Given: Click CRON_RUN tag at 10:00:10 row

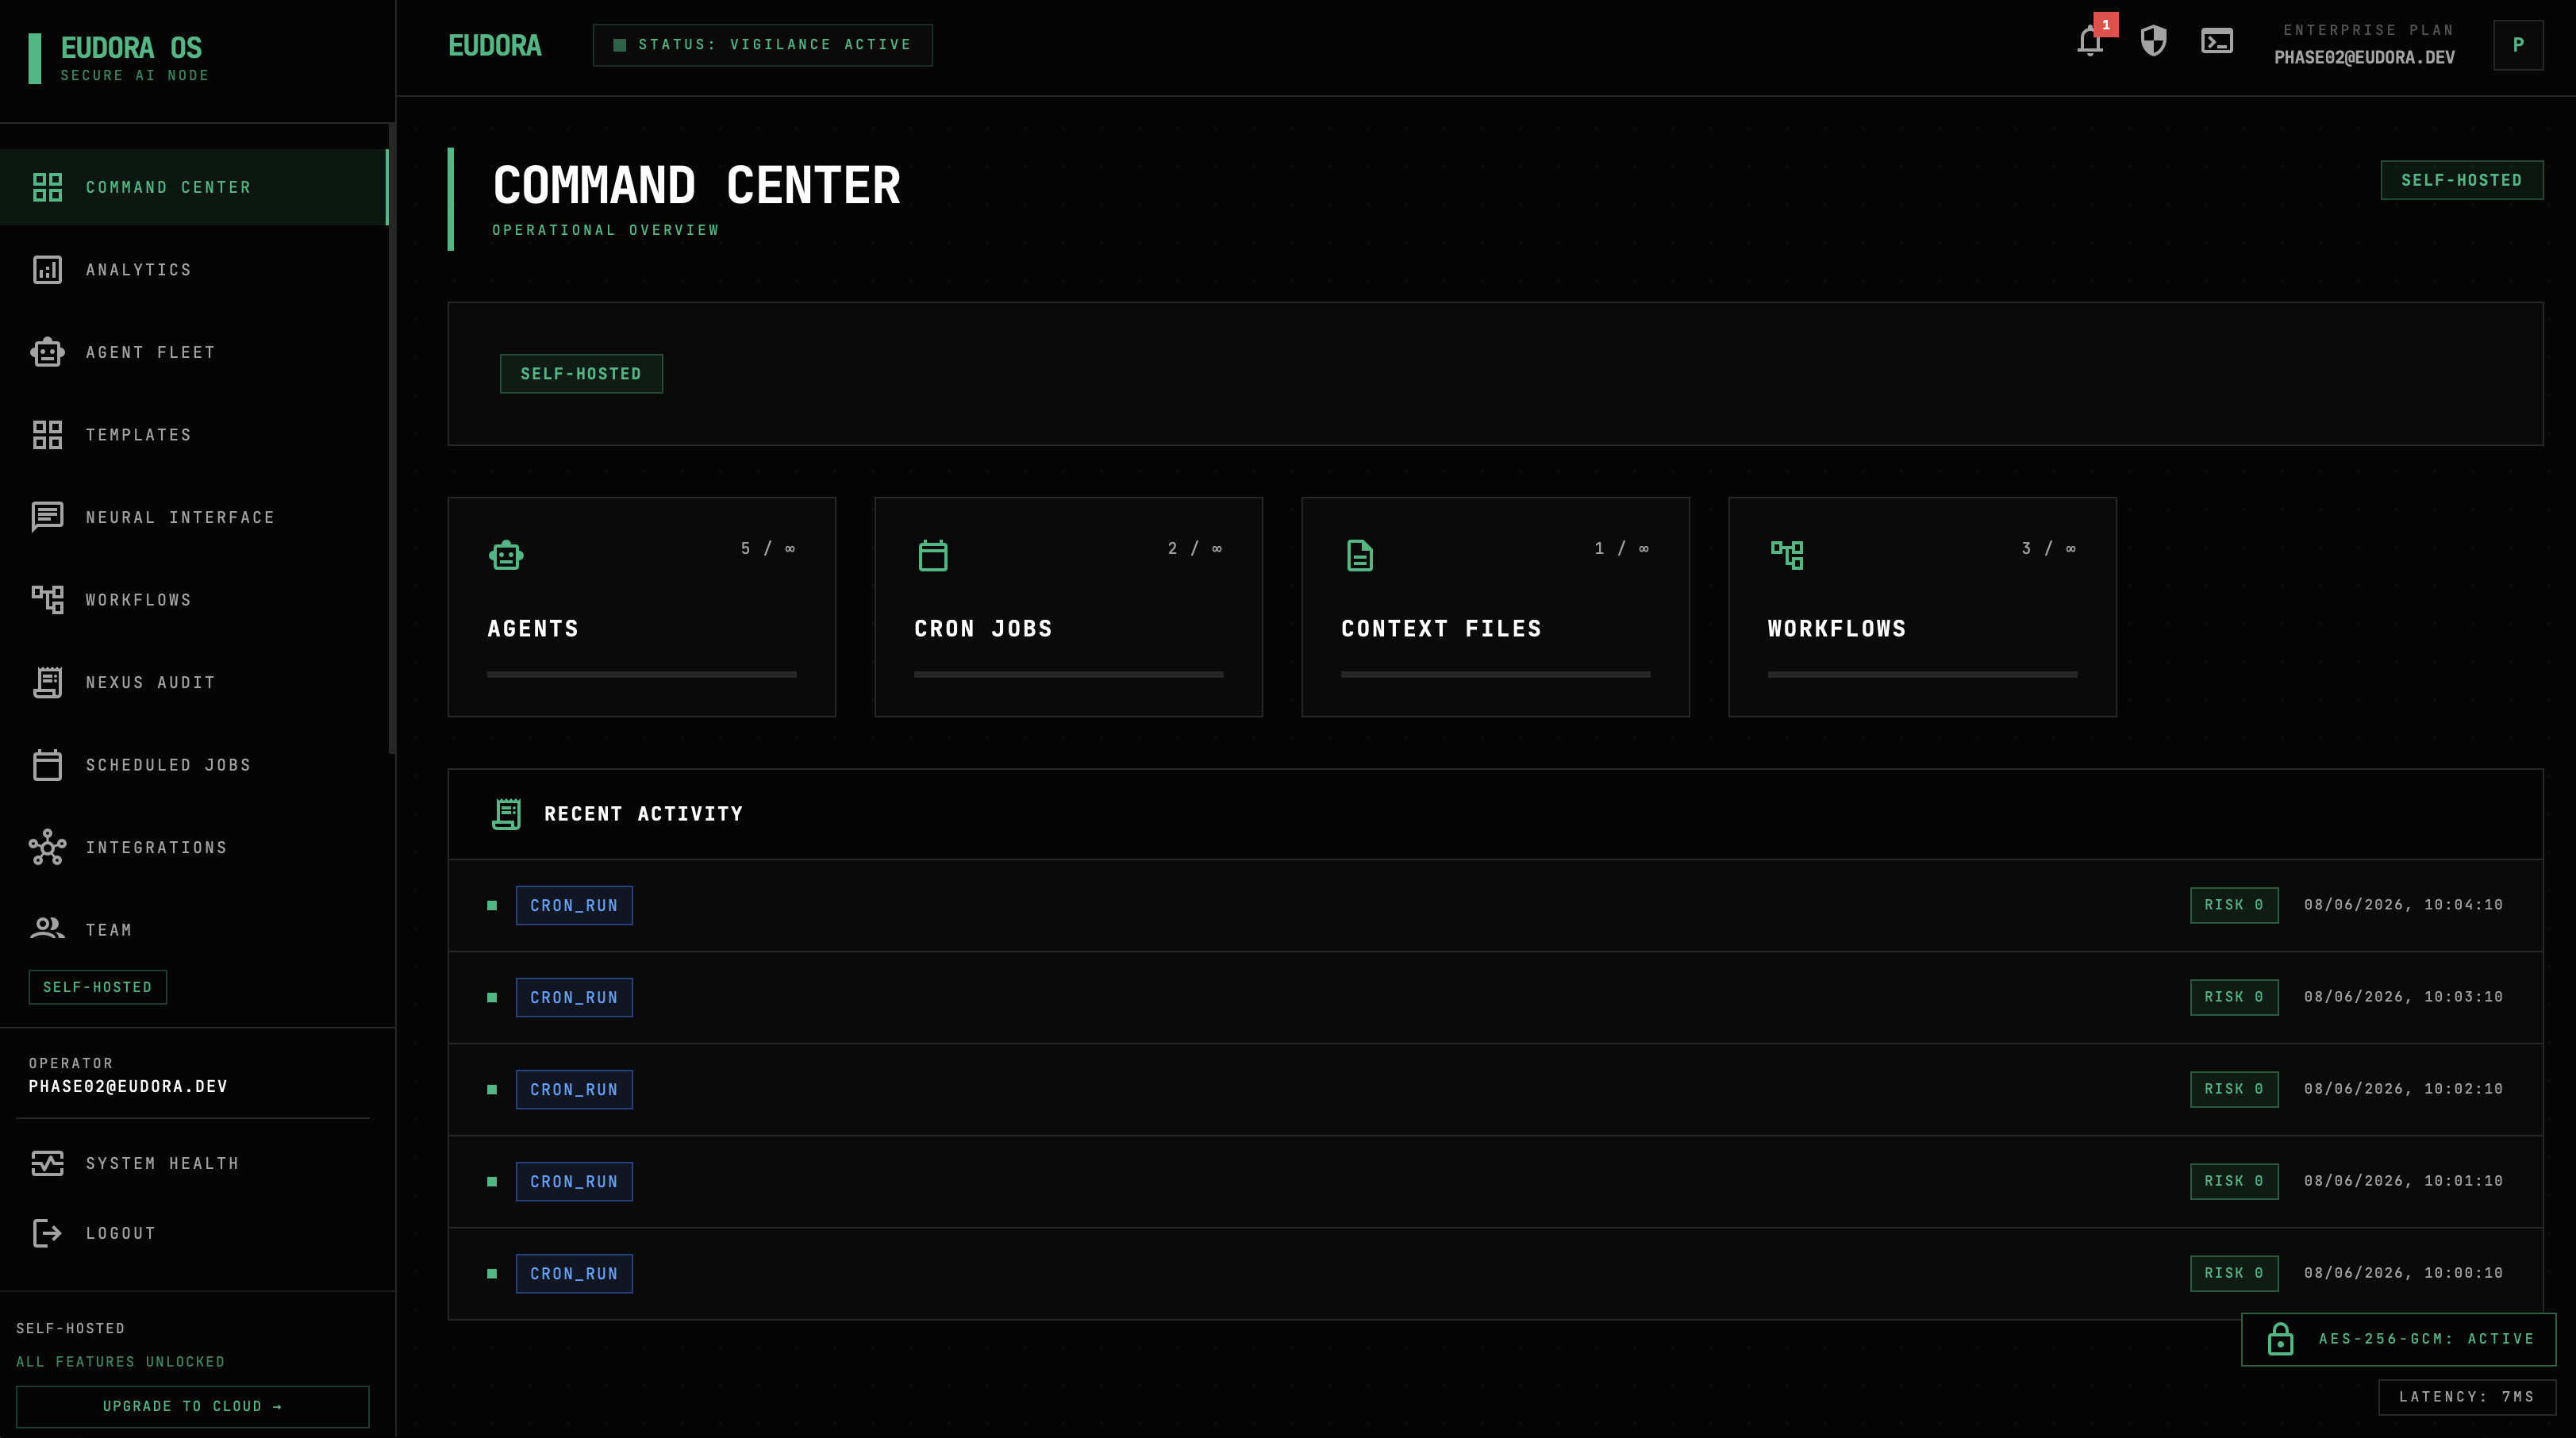Looking at the screenshot, I should [x=574, y=1273].
